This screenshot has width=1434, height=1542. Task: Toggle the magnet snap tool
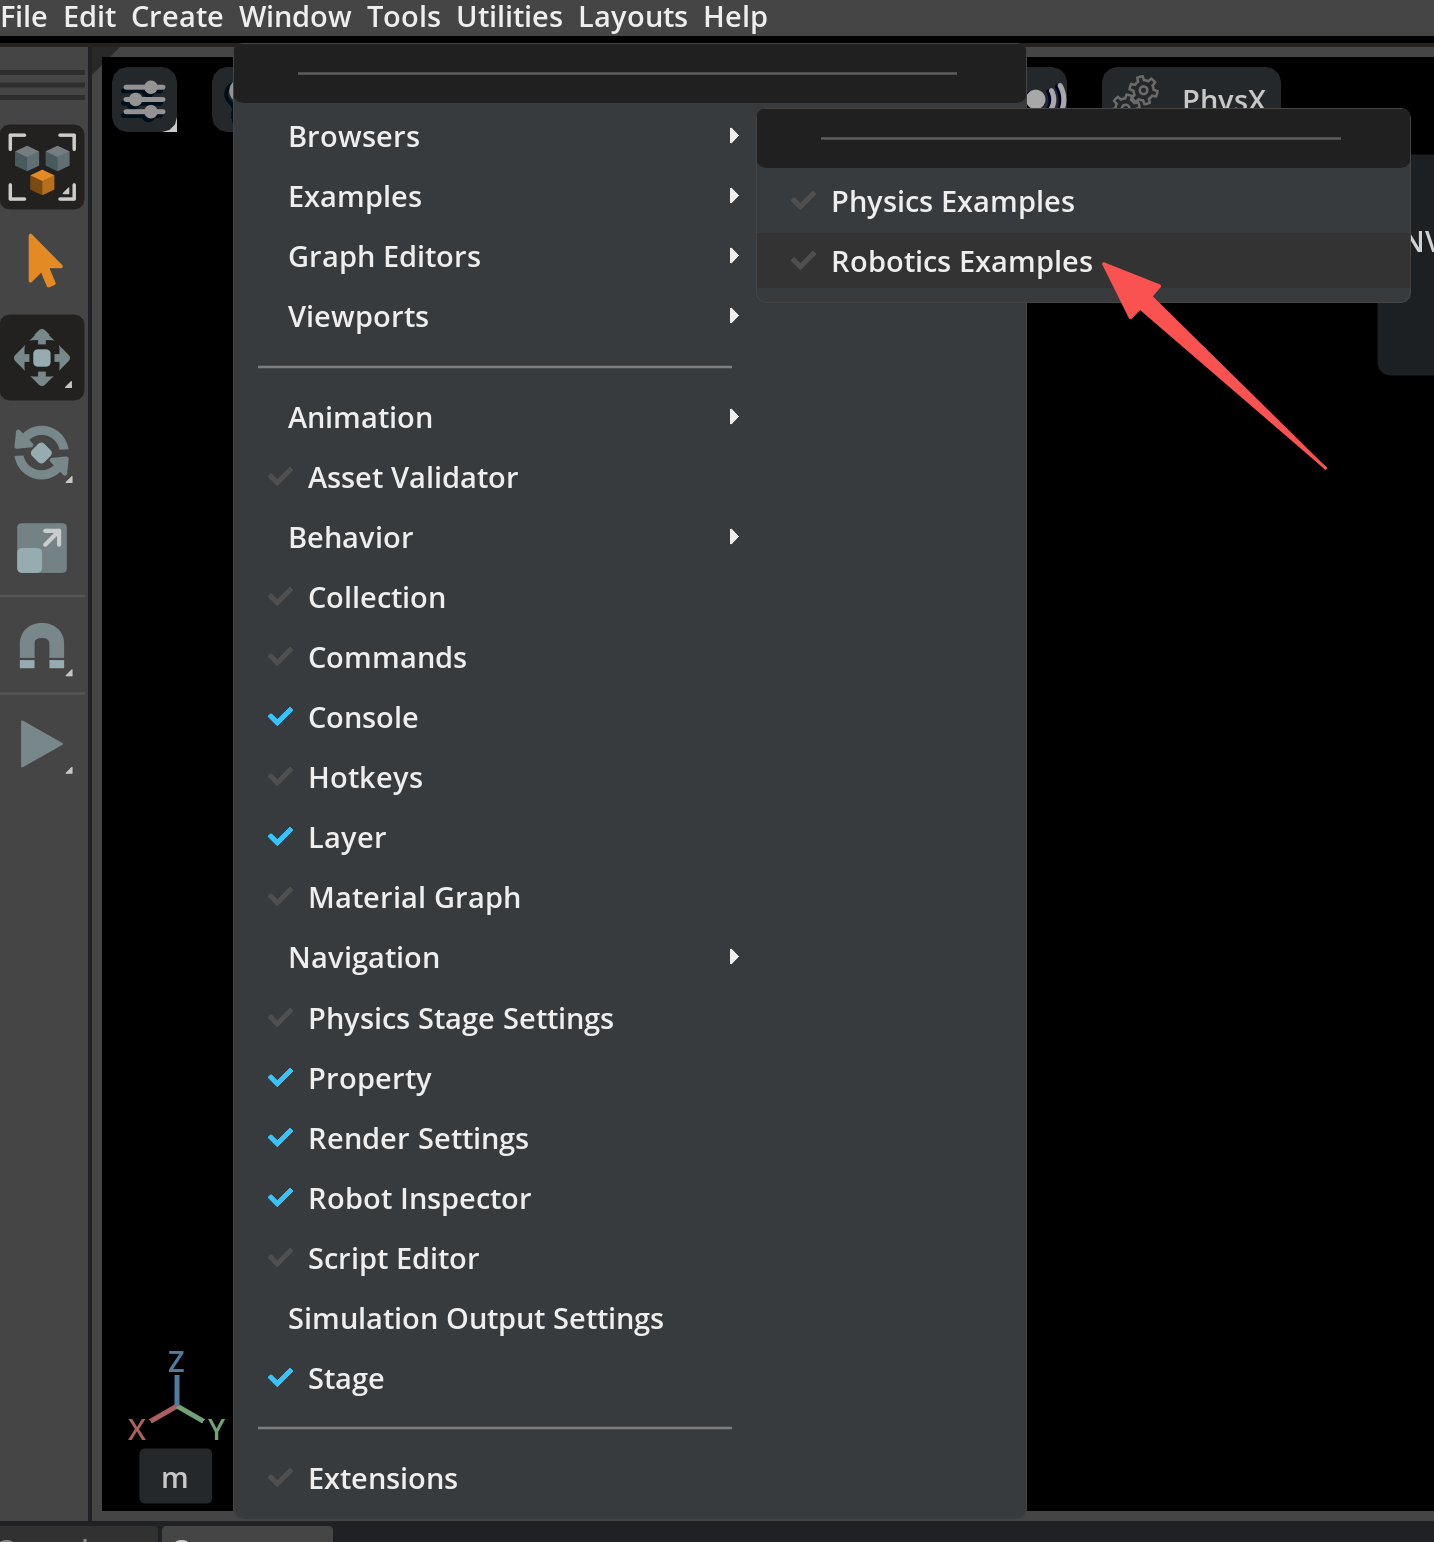(42, 646)
